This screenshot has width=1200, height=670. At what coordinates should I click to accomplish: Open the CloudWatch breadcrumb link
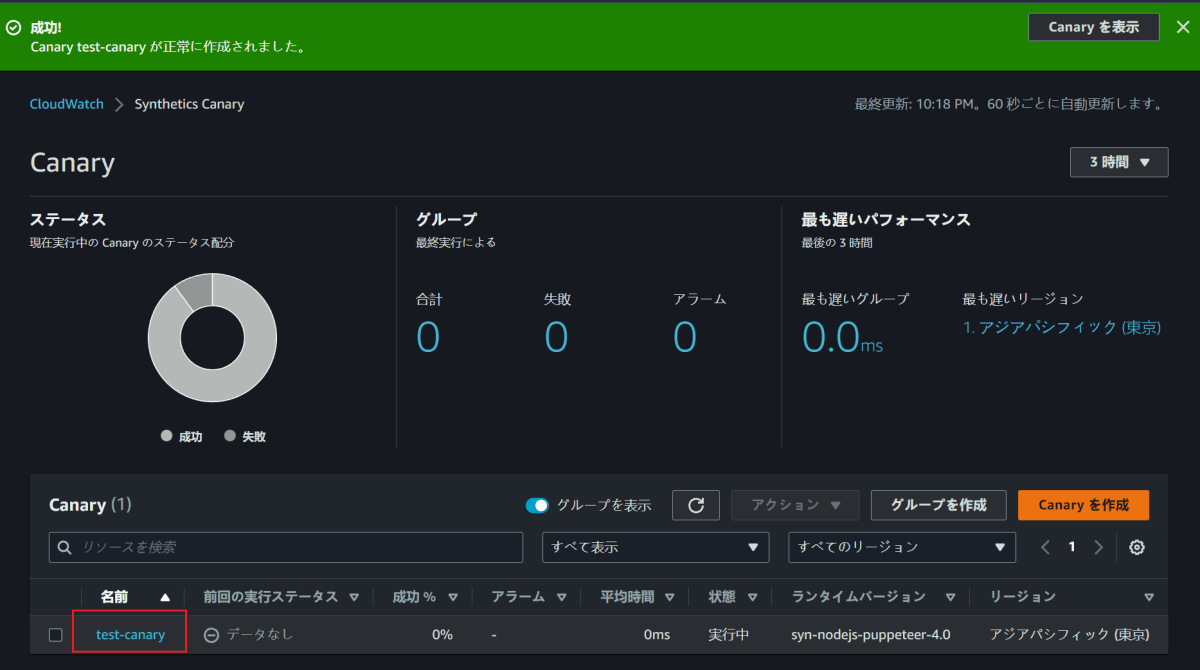pyautogui.click(x=67, y=104)
